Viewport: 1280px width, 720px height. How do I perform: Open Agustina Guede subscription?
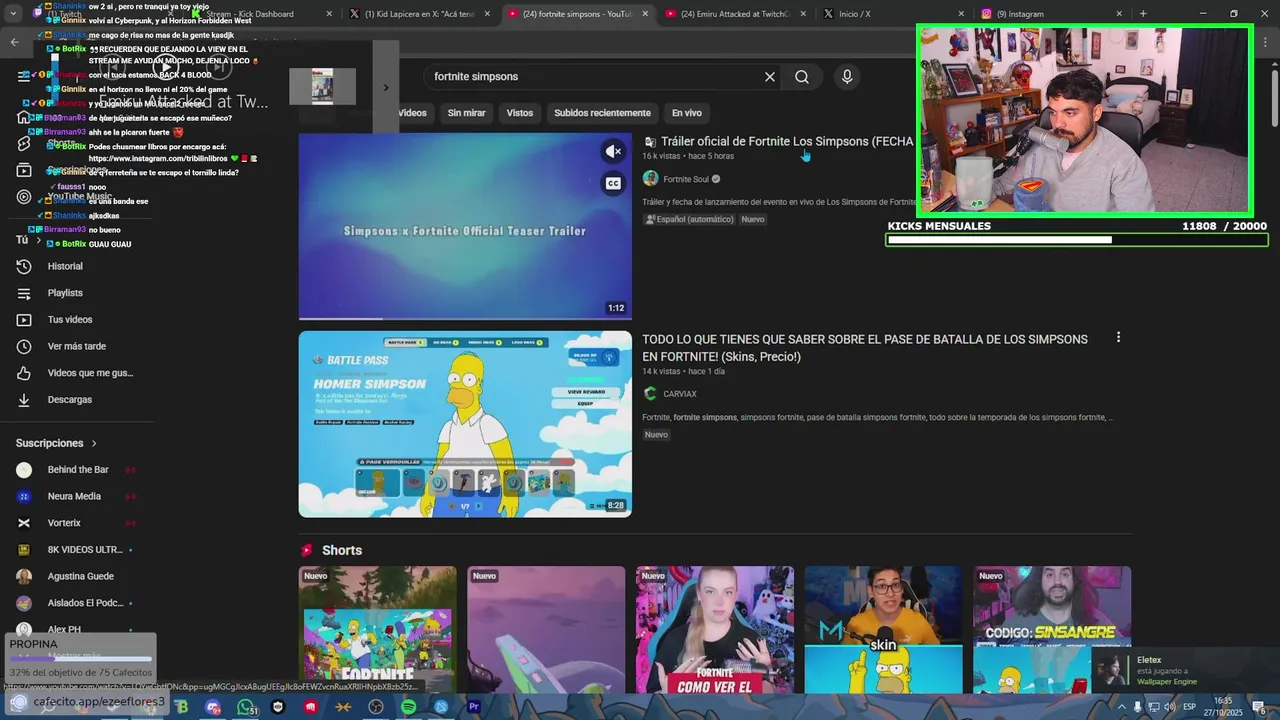point(80,576)
